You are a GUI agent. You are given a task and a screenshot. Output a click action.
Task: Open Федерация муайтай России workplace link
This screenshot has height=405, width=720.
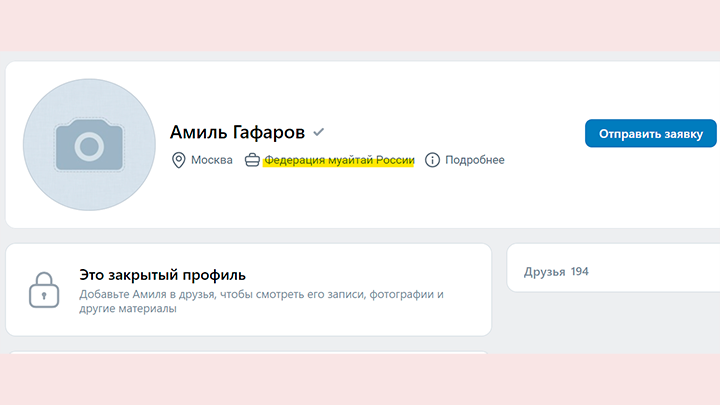tap(339, 160)
